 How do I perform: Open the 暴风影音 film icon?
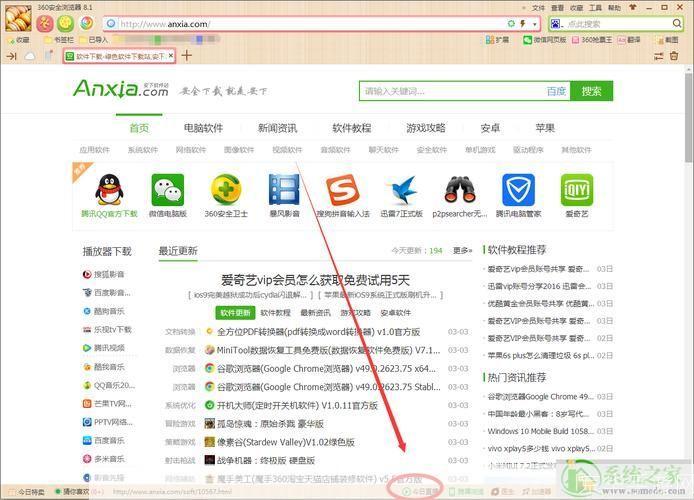click(x=284, y=189)
